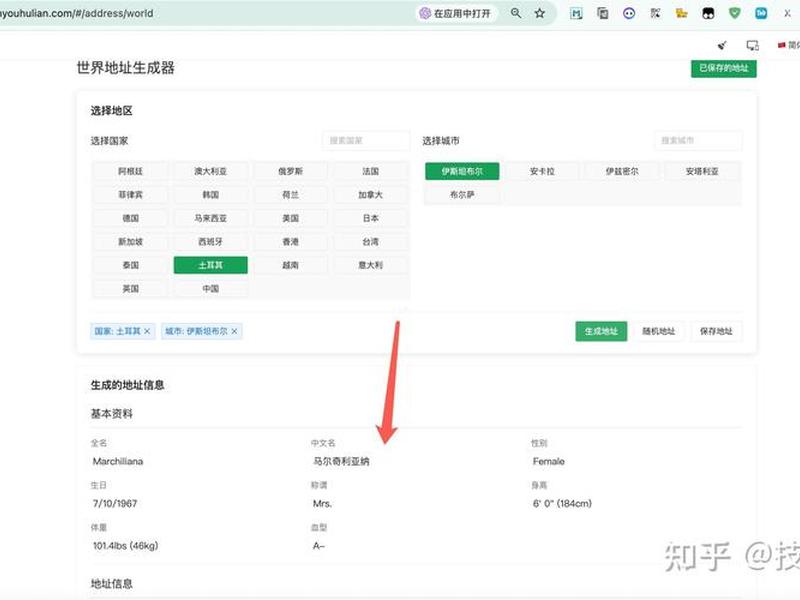Open the yellow folders extension icon
Viewport: 800px width, 600px height.
[682, 13]
